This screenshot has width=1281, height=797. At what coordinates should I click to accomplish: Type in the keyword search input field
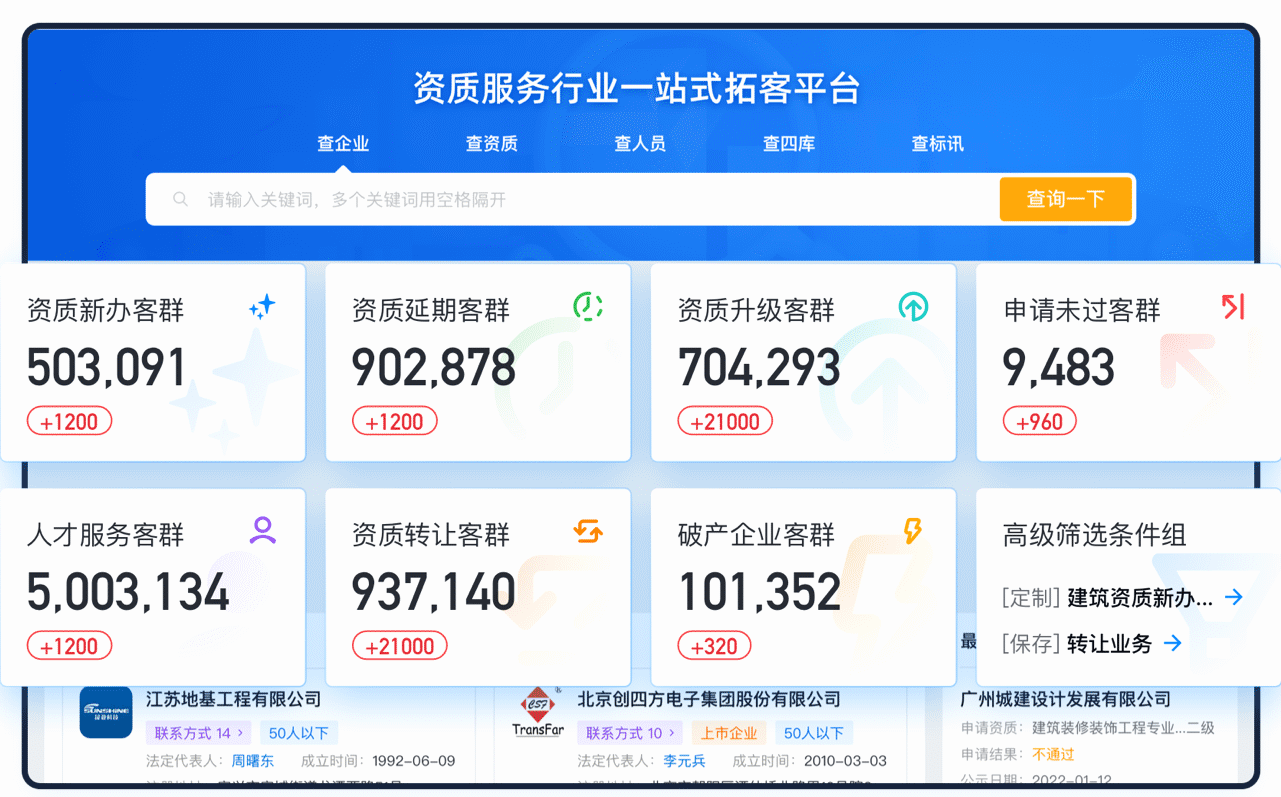pyautogui.click(x=590, y=200)
